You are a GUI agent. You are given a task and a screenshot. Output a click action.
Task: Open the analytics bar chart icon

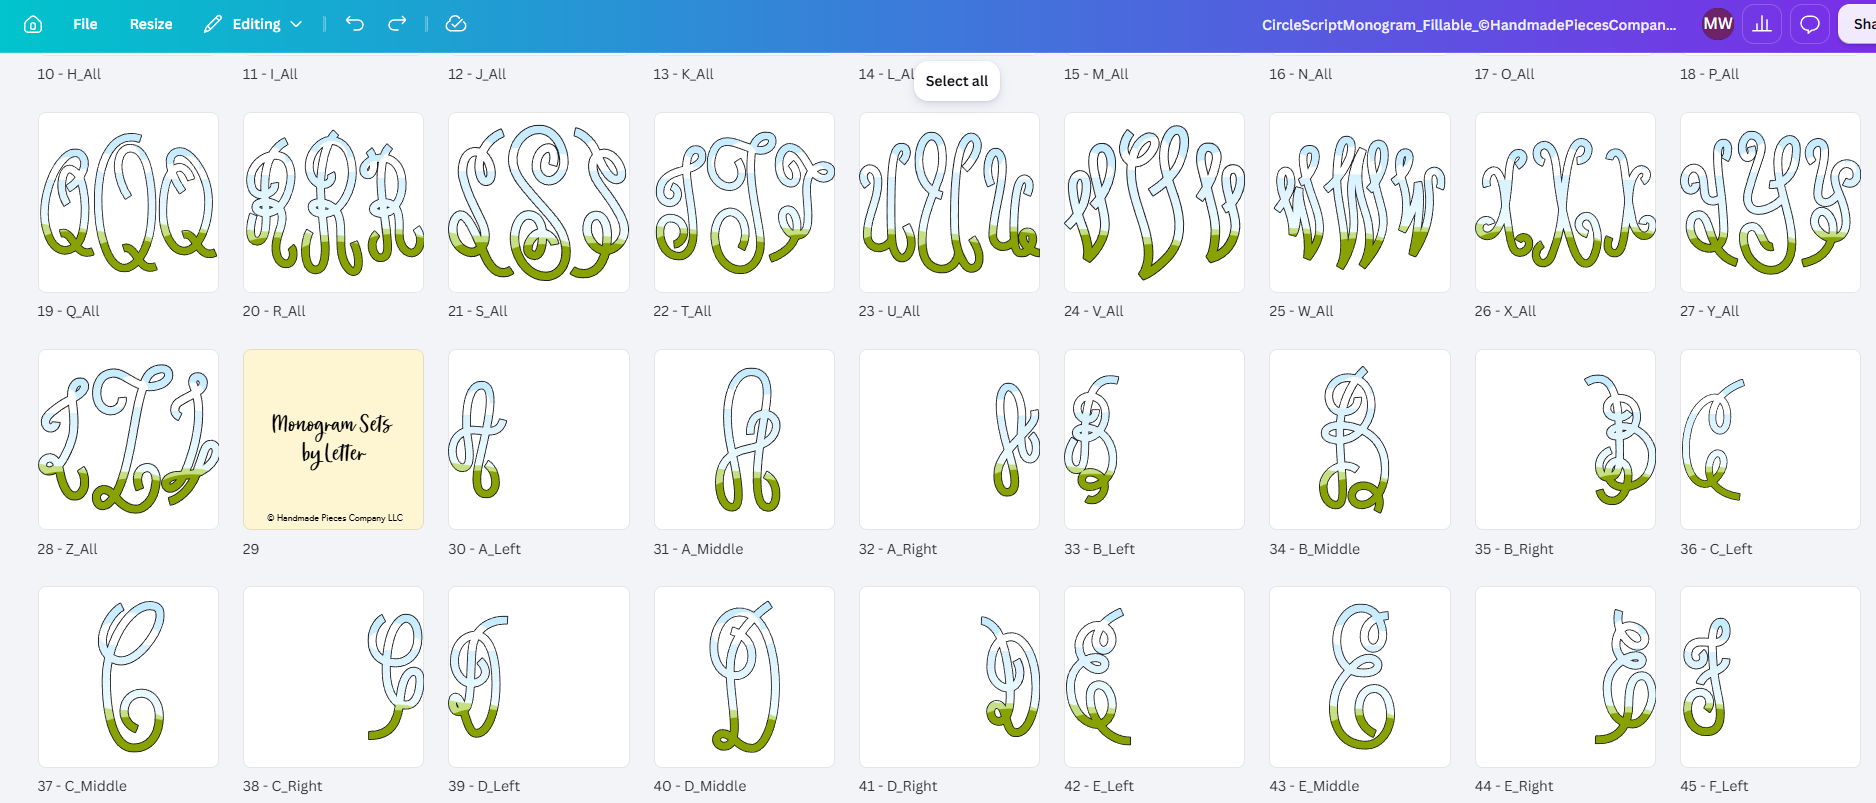click(1762, 24)
